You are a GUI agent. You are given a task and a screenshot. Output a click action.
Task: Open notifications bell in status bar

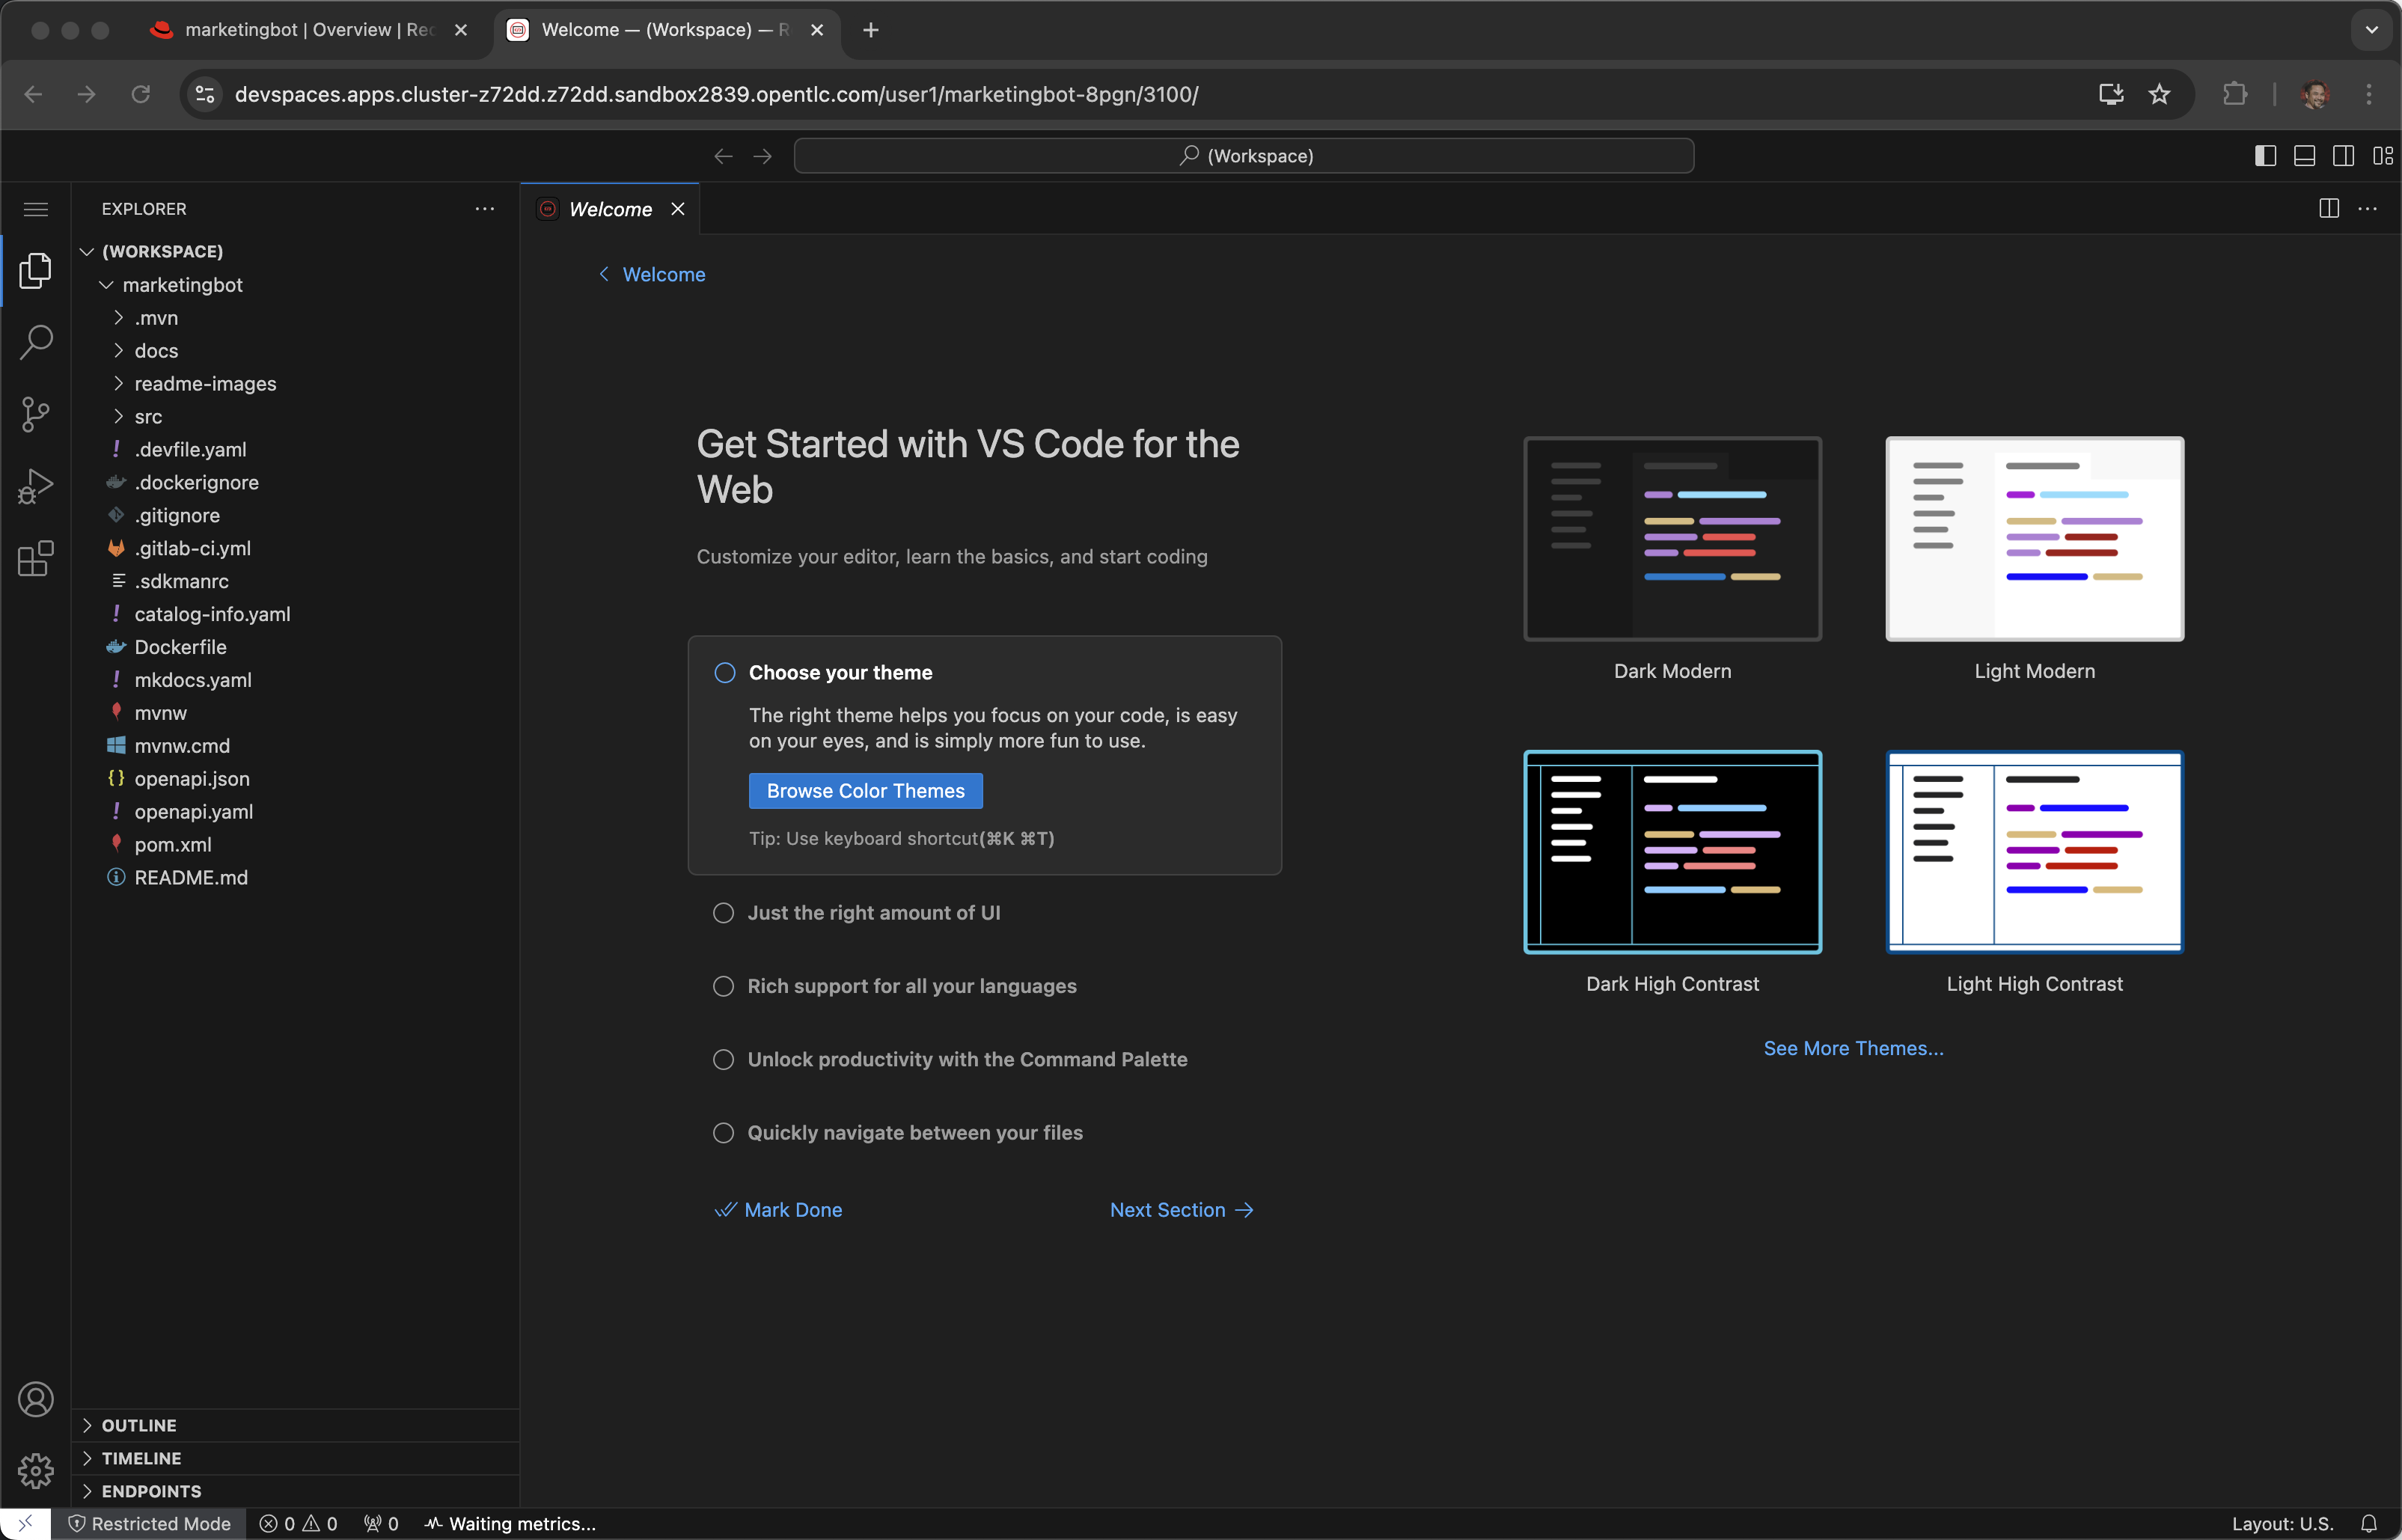point(2368,1523)
